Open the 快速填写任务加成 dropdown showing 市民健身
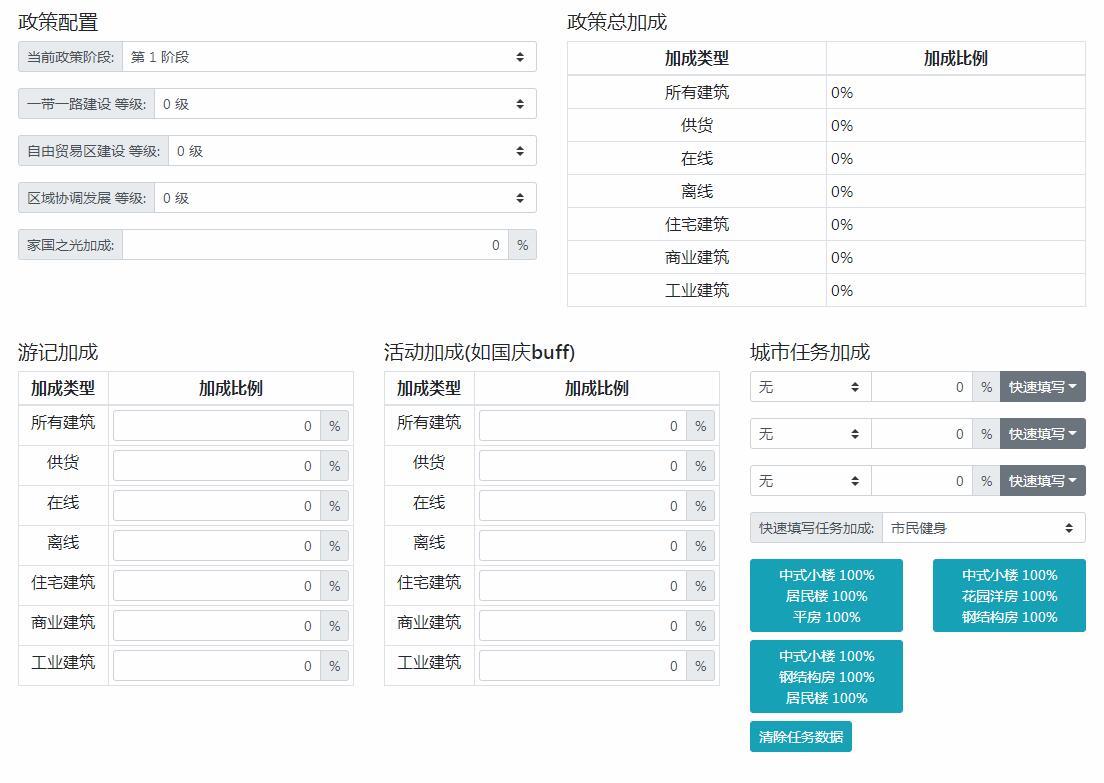The height and width of the screenshot is (783, 1104). (984, 528)
